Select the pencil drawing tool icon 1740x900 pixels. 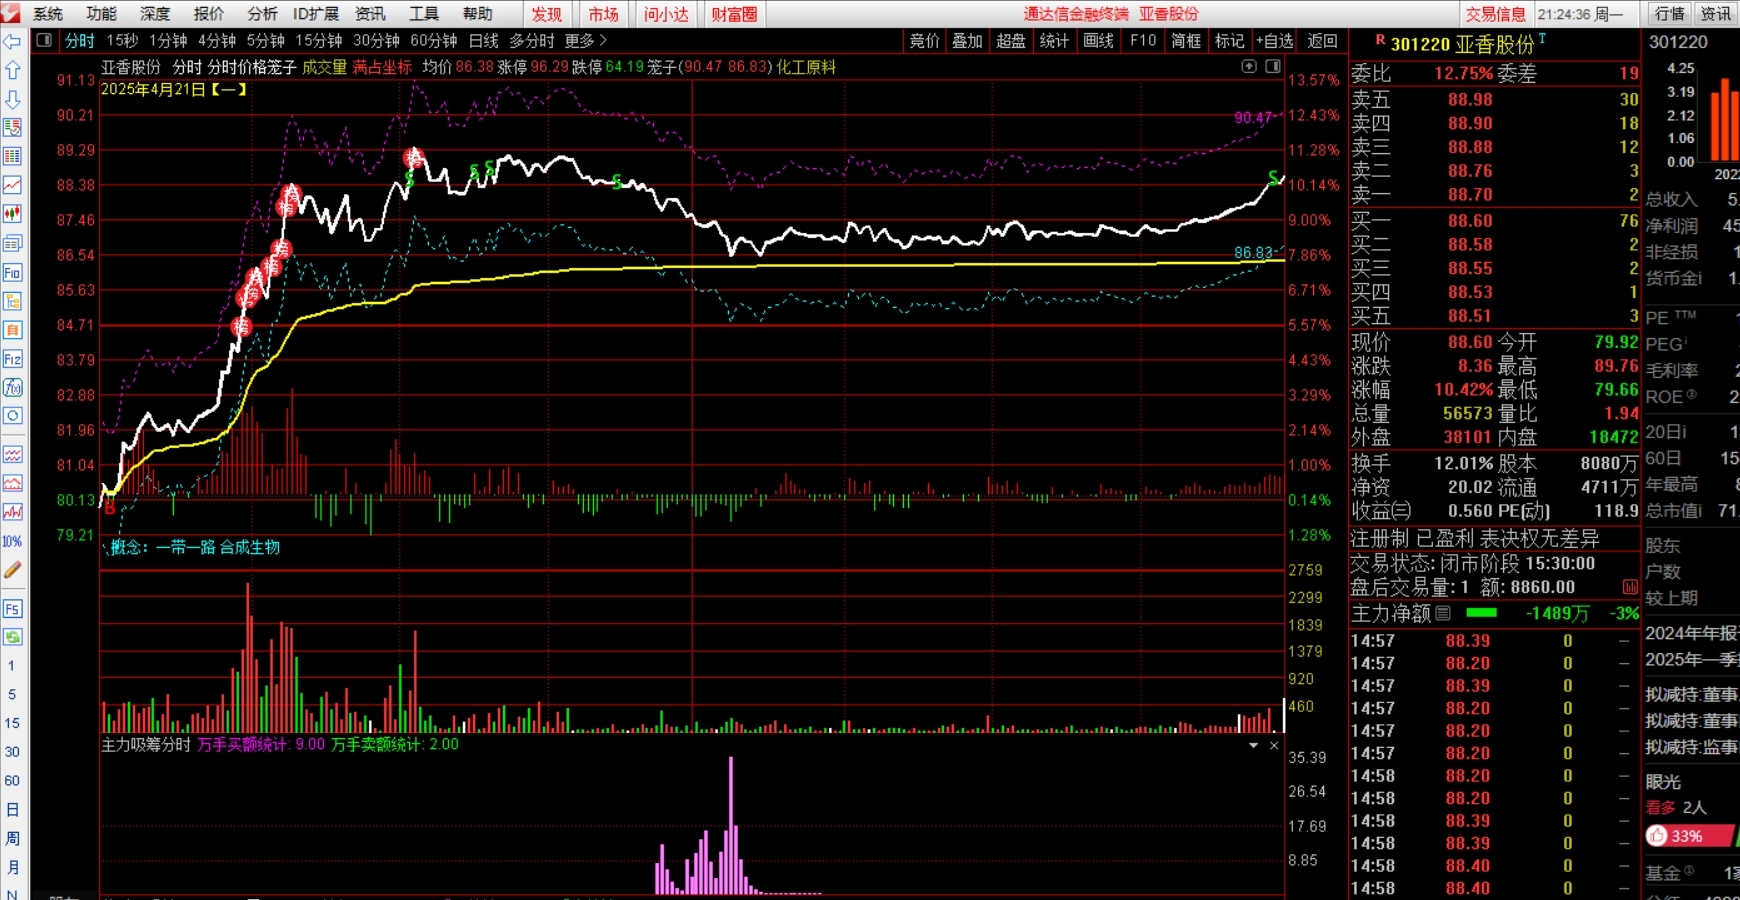12,570
